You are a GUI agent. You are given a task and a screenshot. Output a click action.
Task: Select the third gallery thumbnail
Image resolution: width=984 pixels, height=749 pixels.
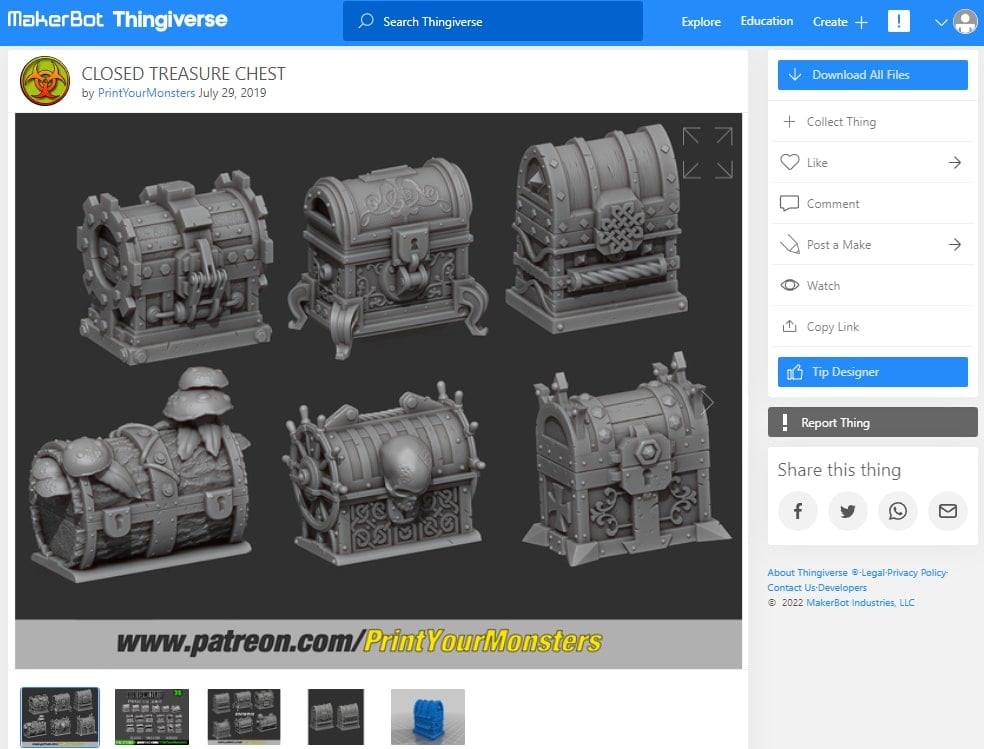[244, 717]
